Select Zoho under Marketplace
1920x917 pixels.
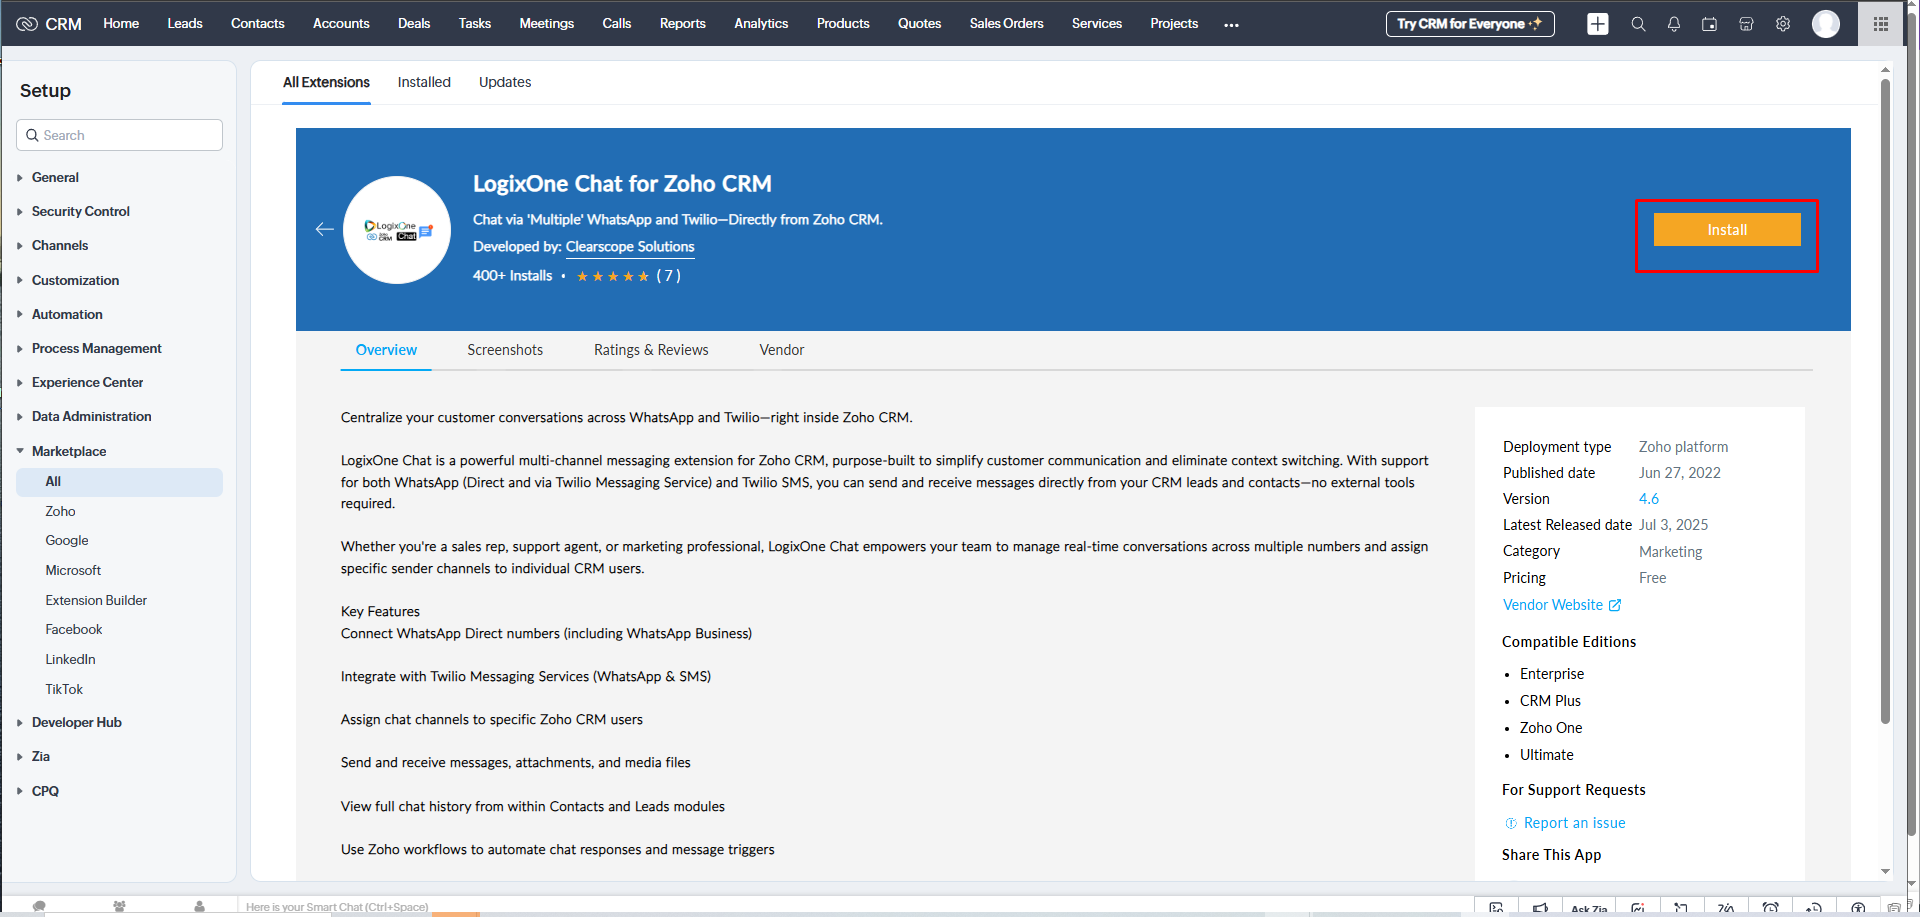coord(60,511)
